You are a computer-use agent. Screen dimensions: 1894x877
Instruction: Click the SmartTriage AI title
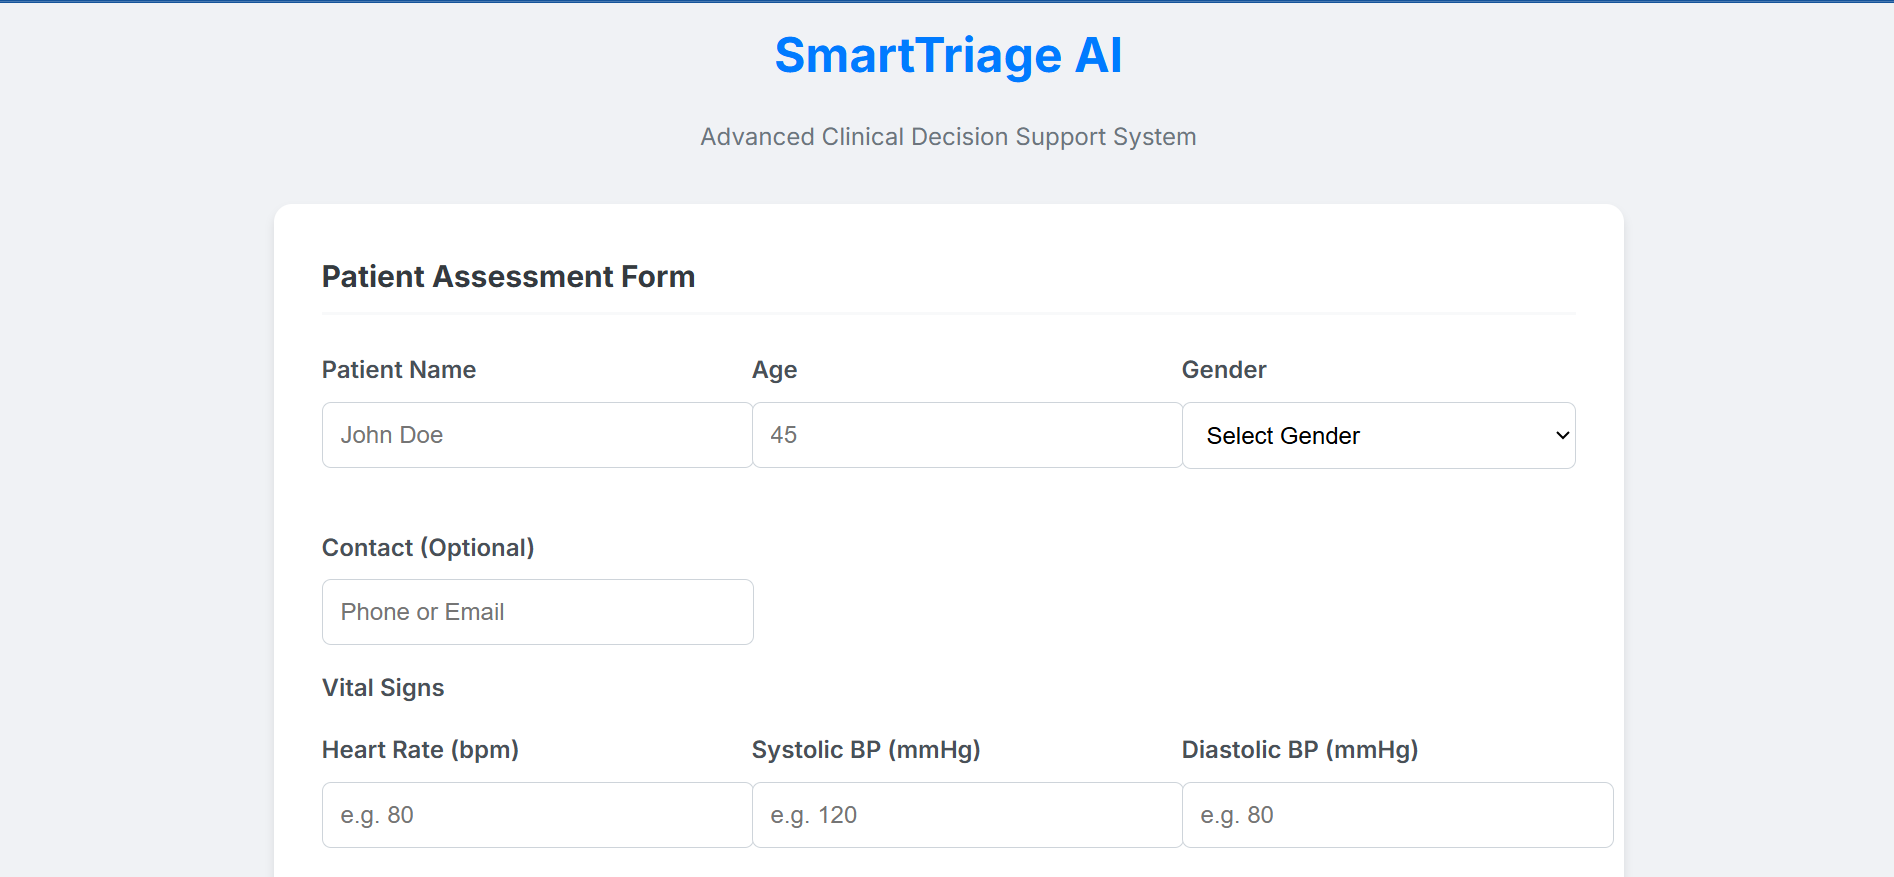pyautogui.click(x=948, y=56)
